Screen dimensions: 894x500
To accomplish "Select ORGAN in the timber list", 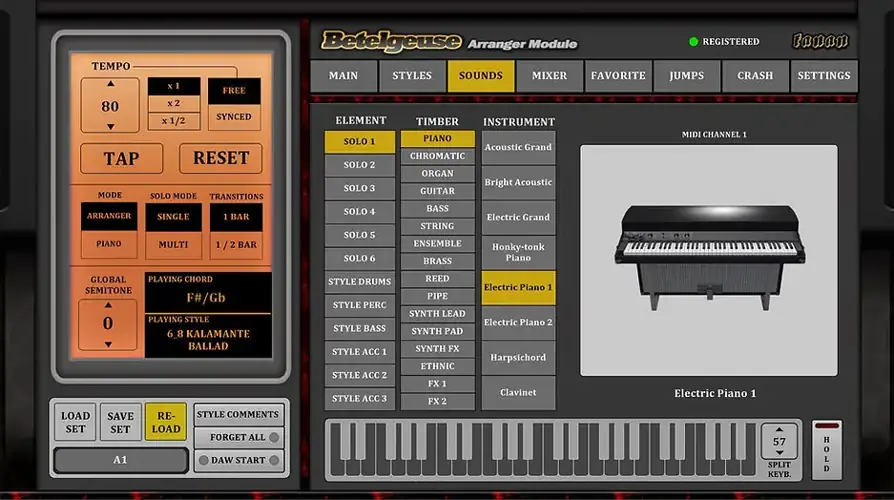I will pos(437,173).
